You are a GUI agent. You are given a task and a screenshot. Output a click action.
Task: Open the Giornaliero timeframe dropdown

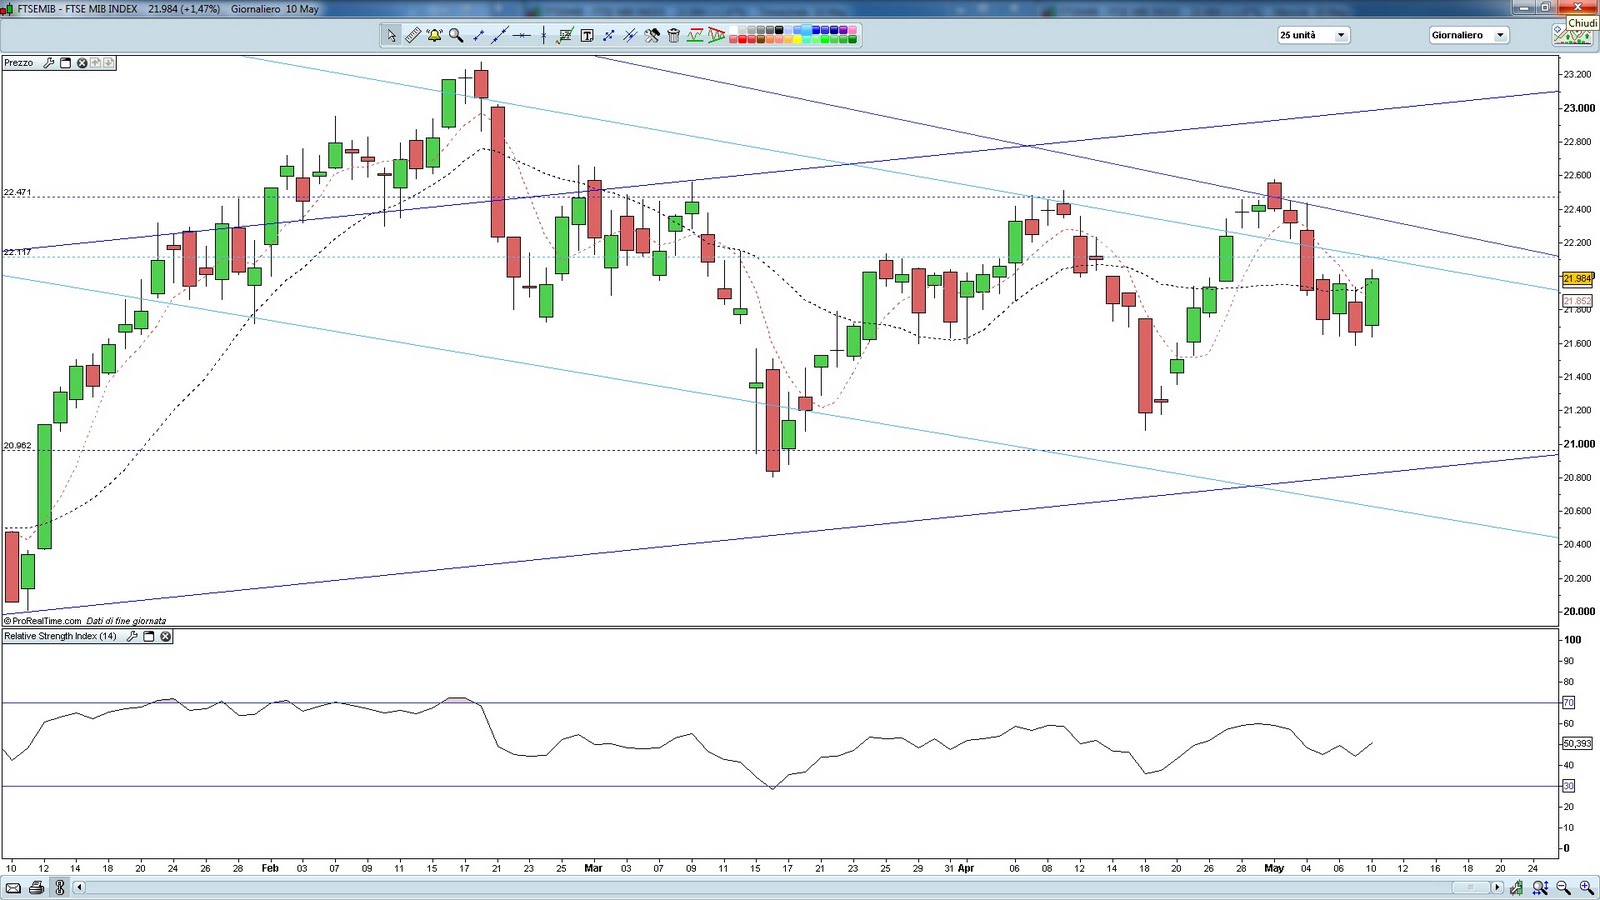(x=1468, y=35)
